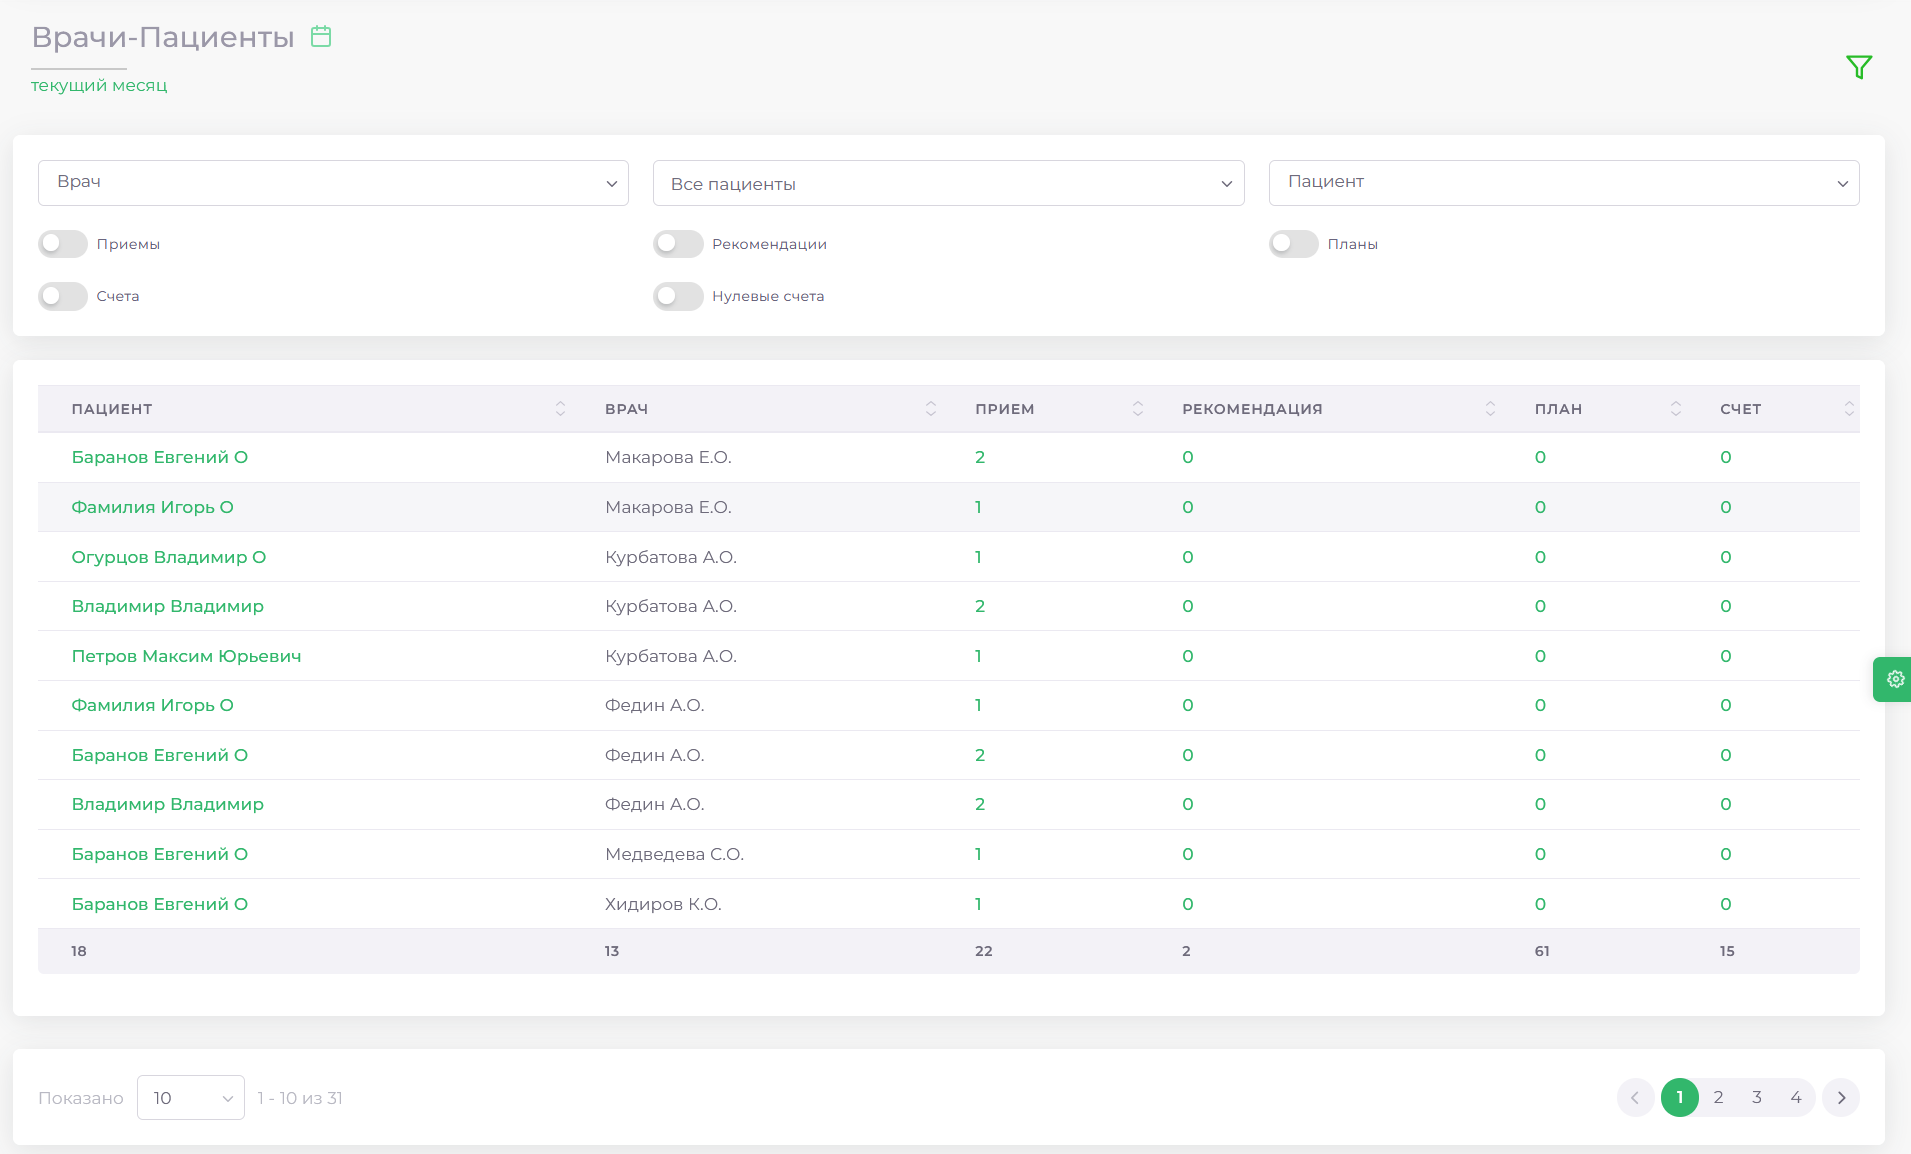The image size is (1911, 1154).
Task: Open Фамилия Игорь О in Федин row
Action: (x=152, y=705)
